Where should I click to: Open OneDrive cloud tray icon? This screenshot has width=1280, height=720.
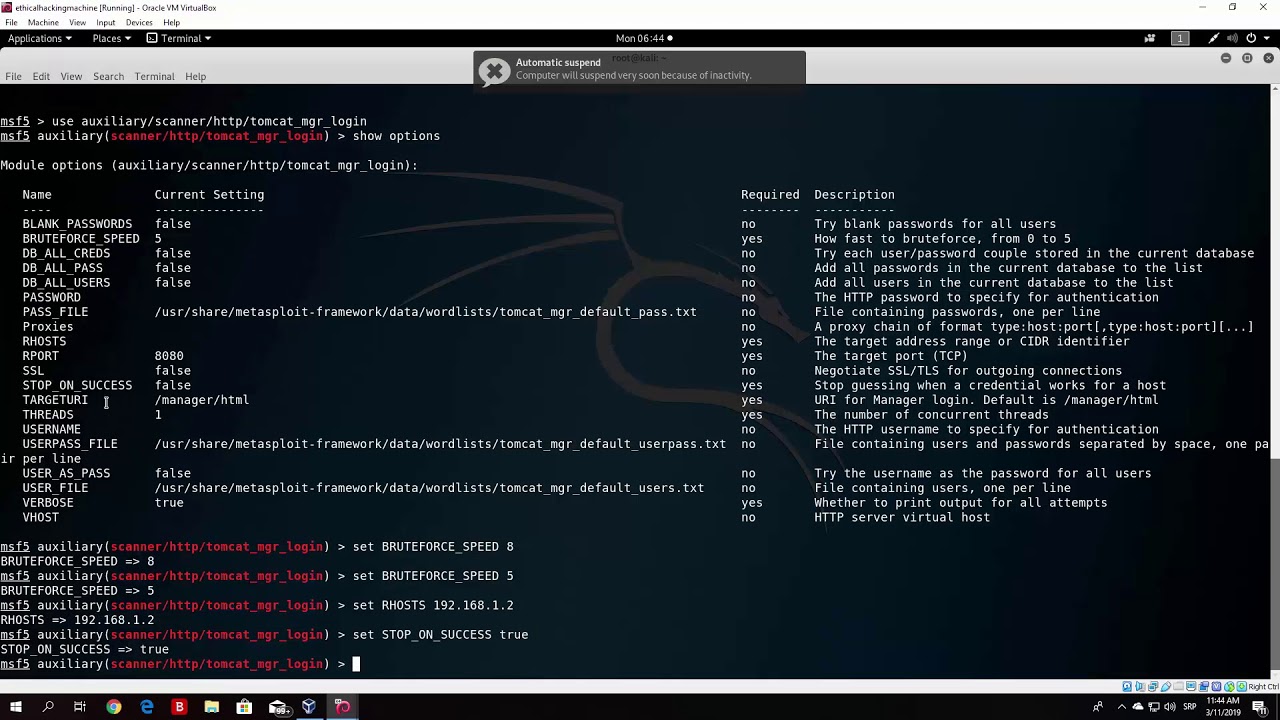click(1138, 706)
